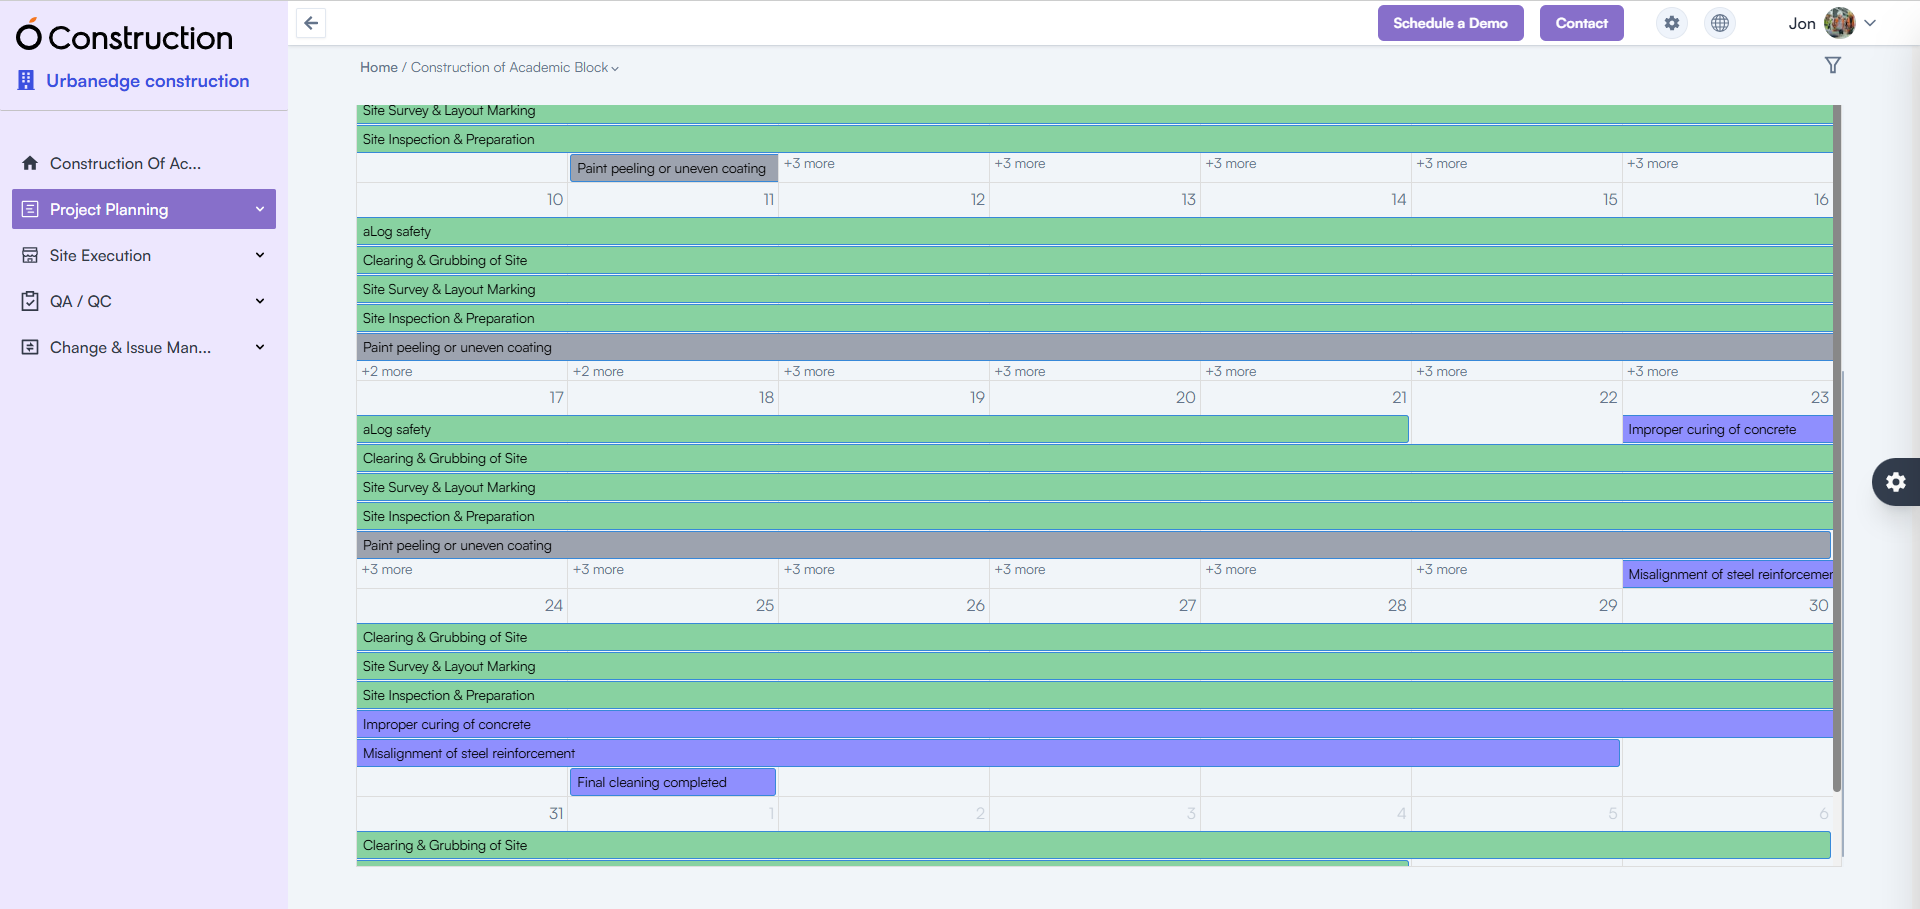The height and width of the screenshot is (909, 1920).
Task: Open the Jon profile dropdown
Action: pyautogui.click(x=1869, y=23)
